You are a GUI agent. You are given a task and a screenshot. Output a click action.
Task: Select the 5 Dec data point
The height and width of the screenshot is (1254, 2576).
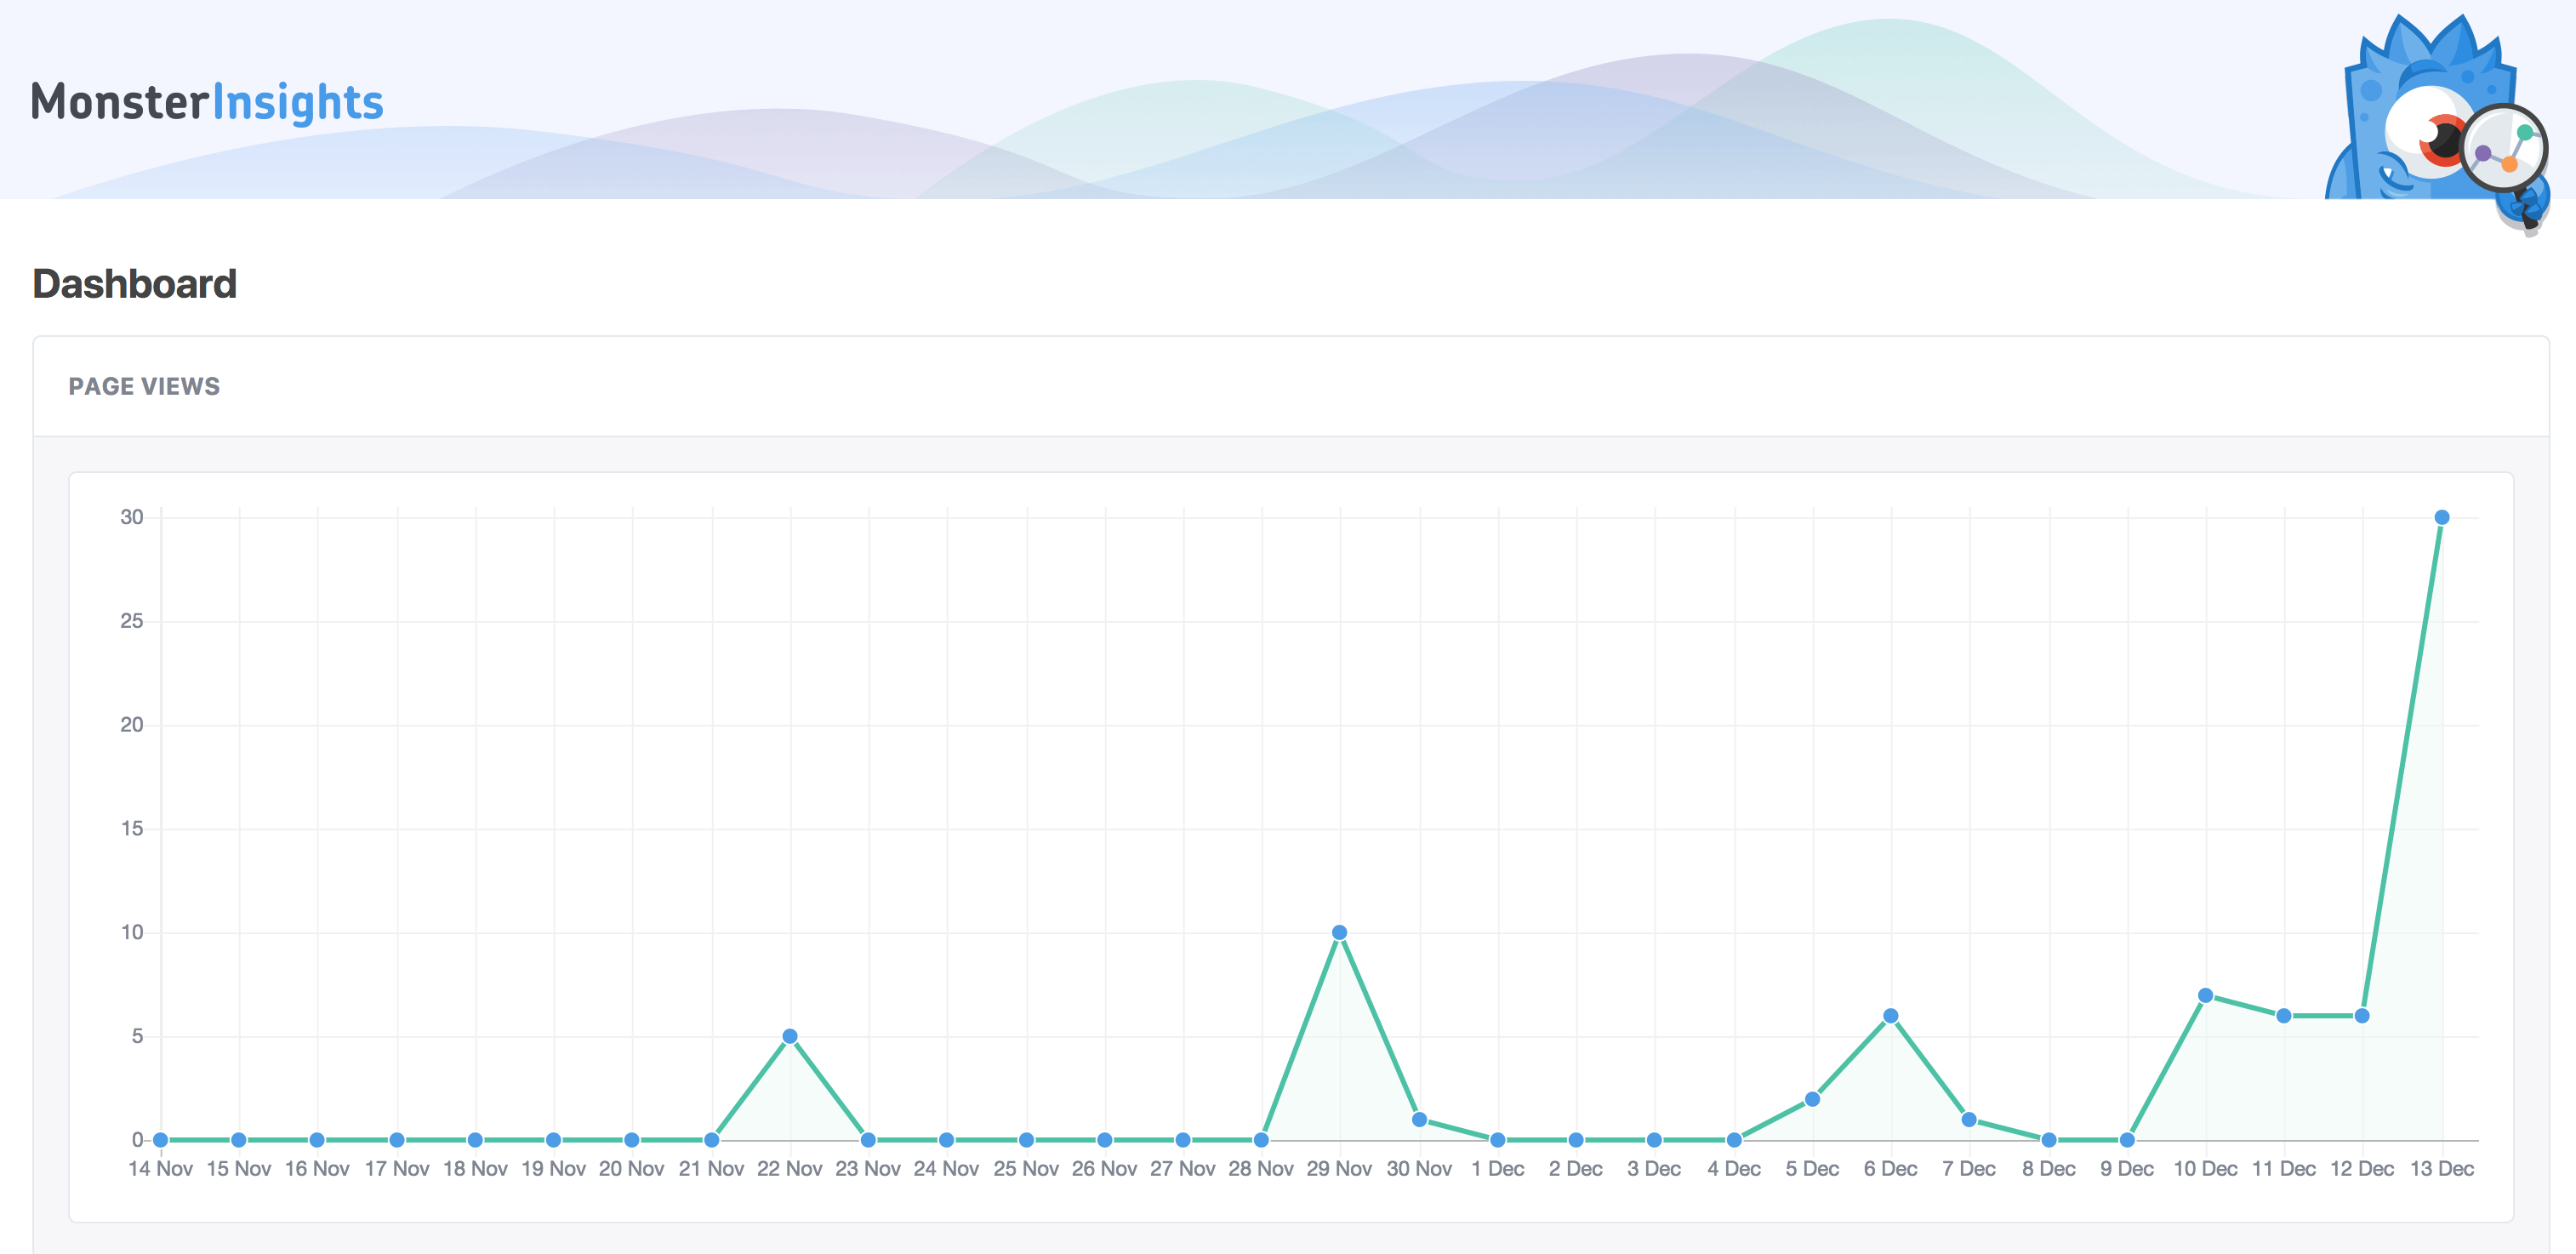pos(1813,1099)
